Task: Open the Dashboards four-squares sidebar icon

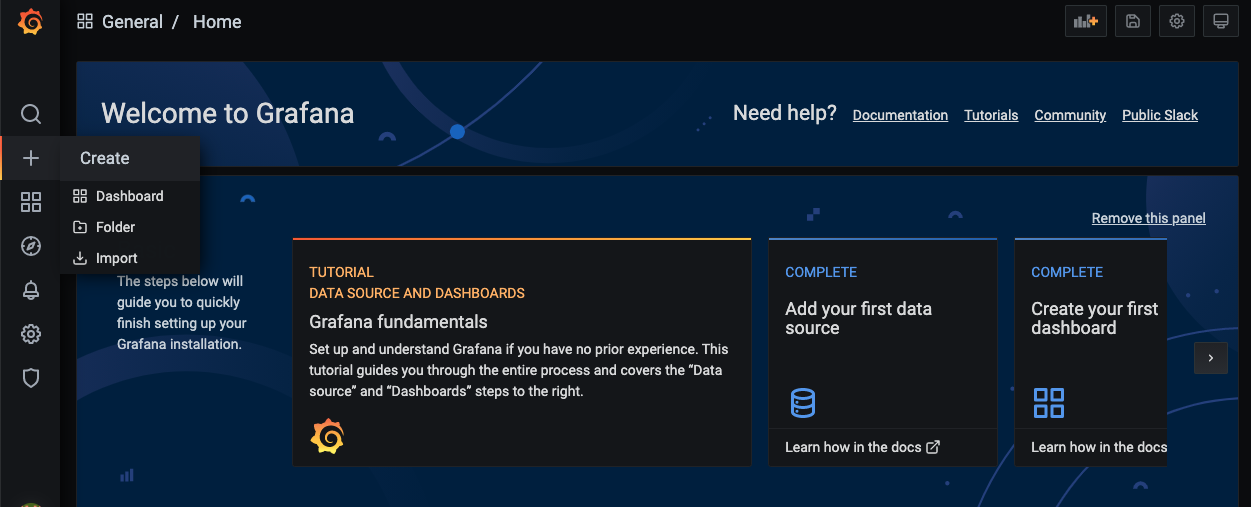Action: tap(31, 203)
